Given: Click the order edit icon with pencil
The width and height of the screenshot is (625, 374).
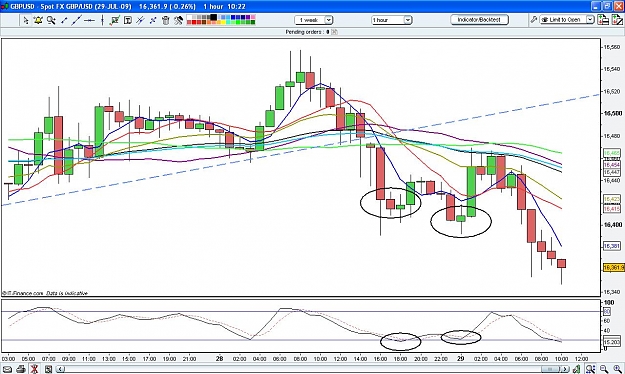Looking at the screenshot, I should 617,20.
